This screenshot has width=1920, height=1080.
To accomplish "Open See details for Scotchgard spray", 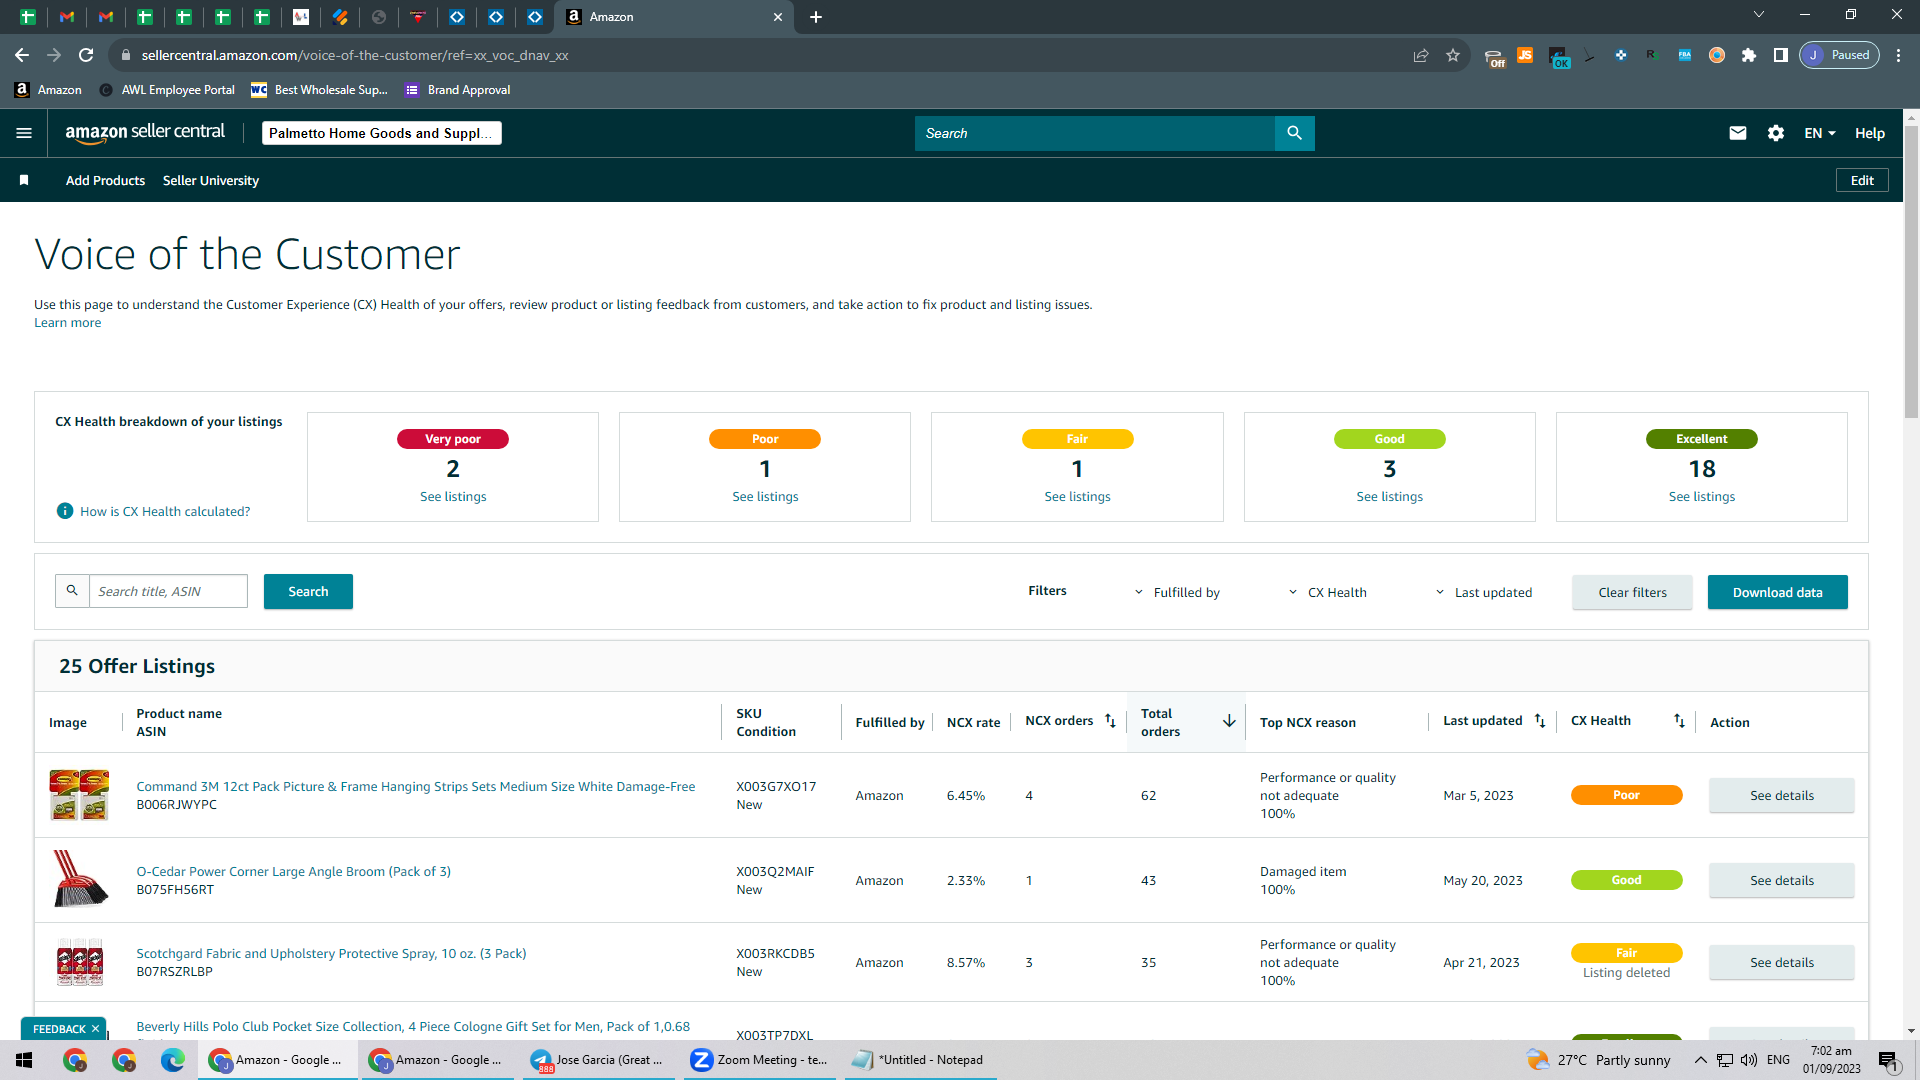I will click(x=1781, y=963).
